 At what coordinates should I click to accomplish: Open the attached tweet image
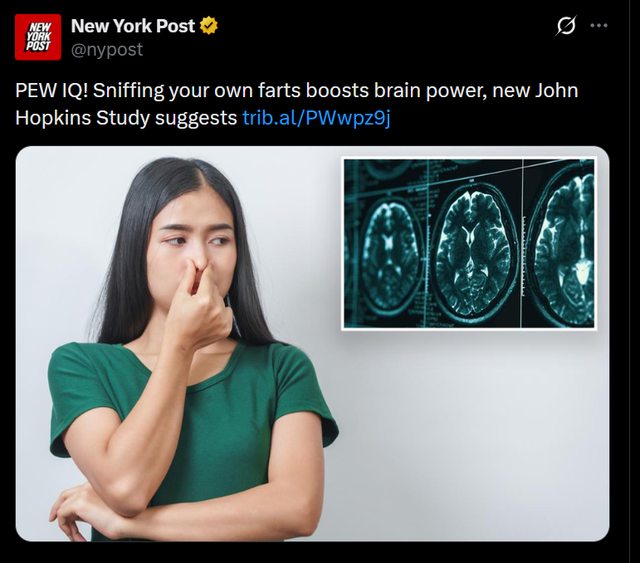pos(312,344)
